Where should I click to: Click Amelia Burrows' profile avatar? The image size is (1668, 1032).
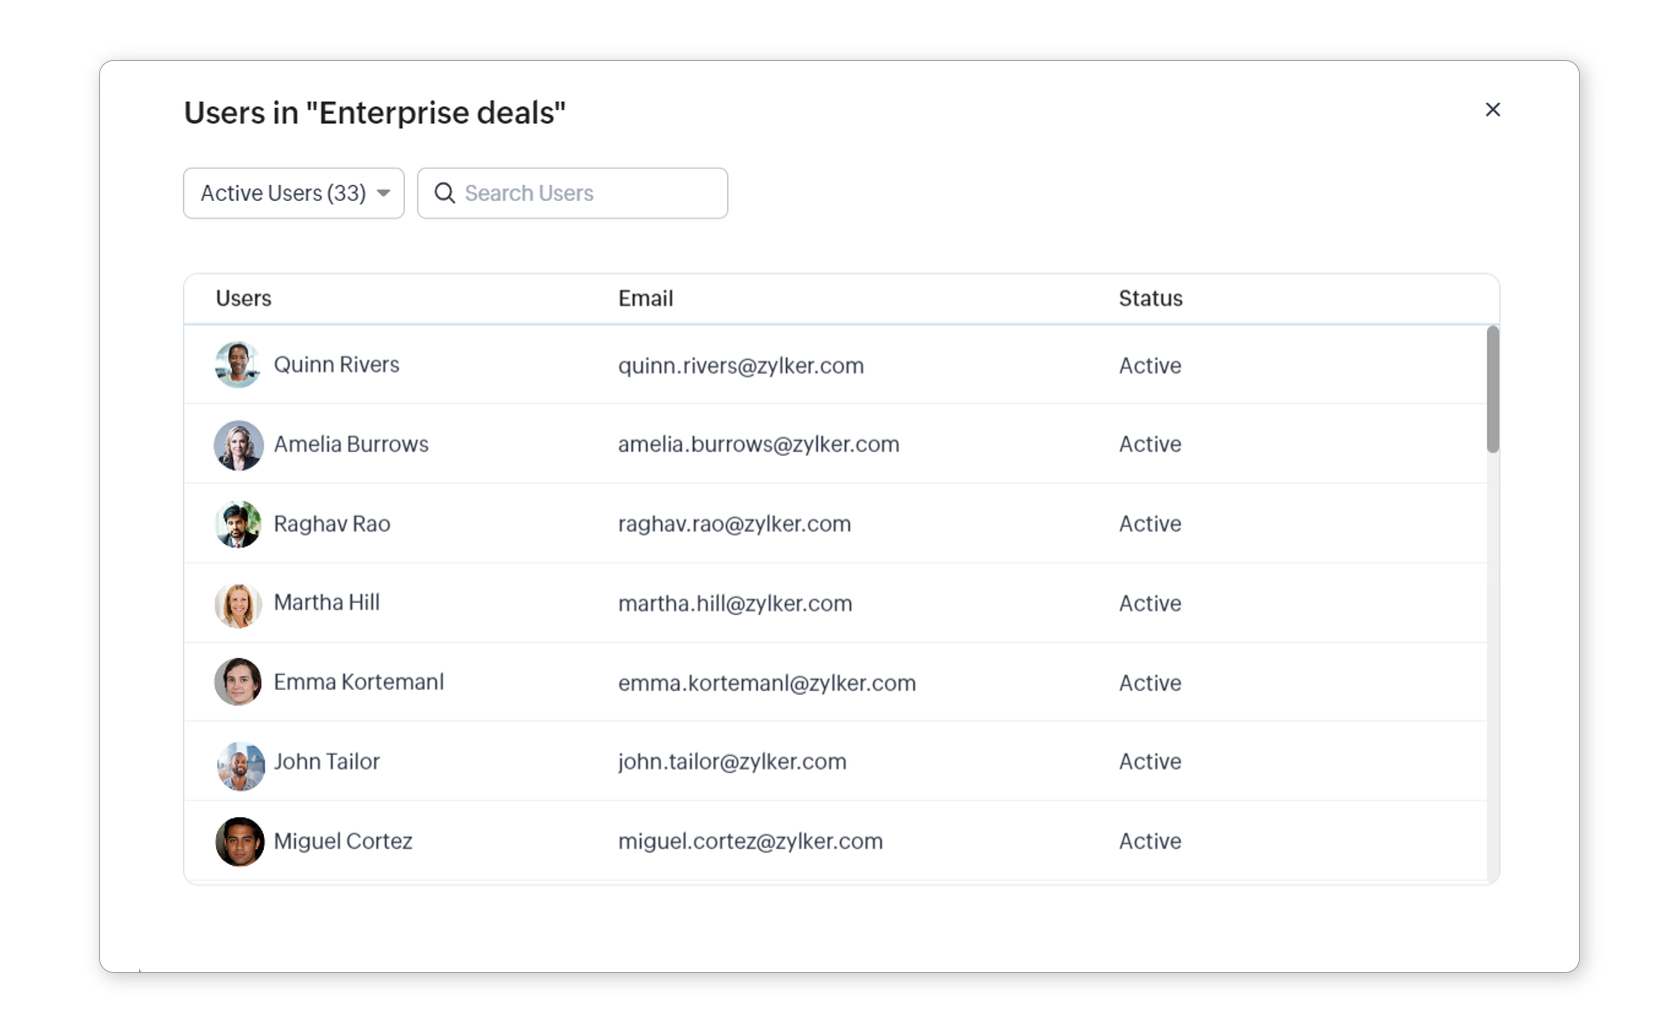click(x=238, y=445)
